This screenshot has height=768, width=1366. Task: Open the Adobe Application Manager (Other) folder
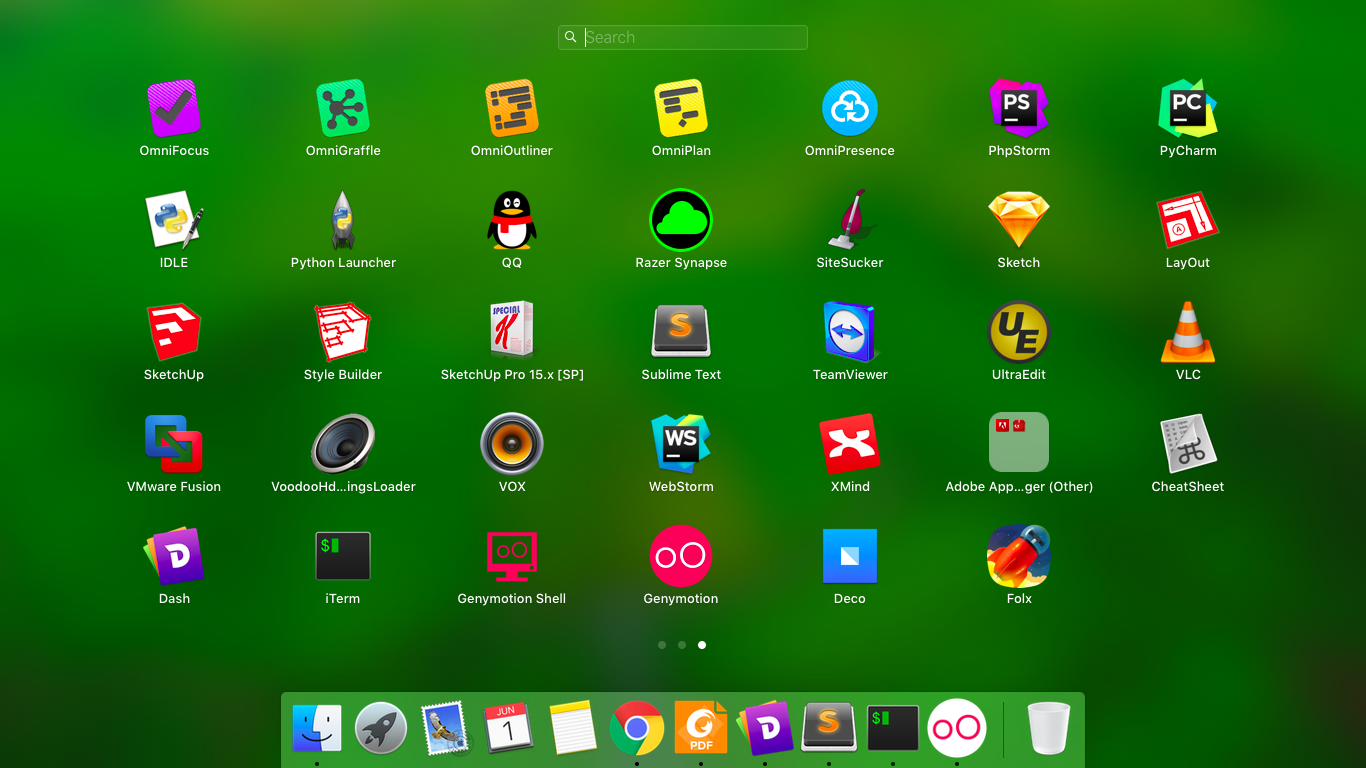click(x=1019, y=442)
